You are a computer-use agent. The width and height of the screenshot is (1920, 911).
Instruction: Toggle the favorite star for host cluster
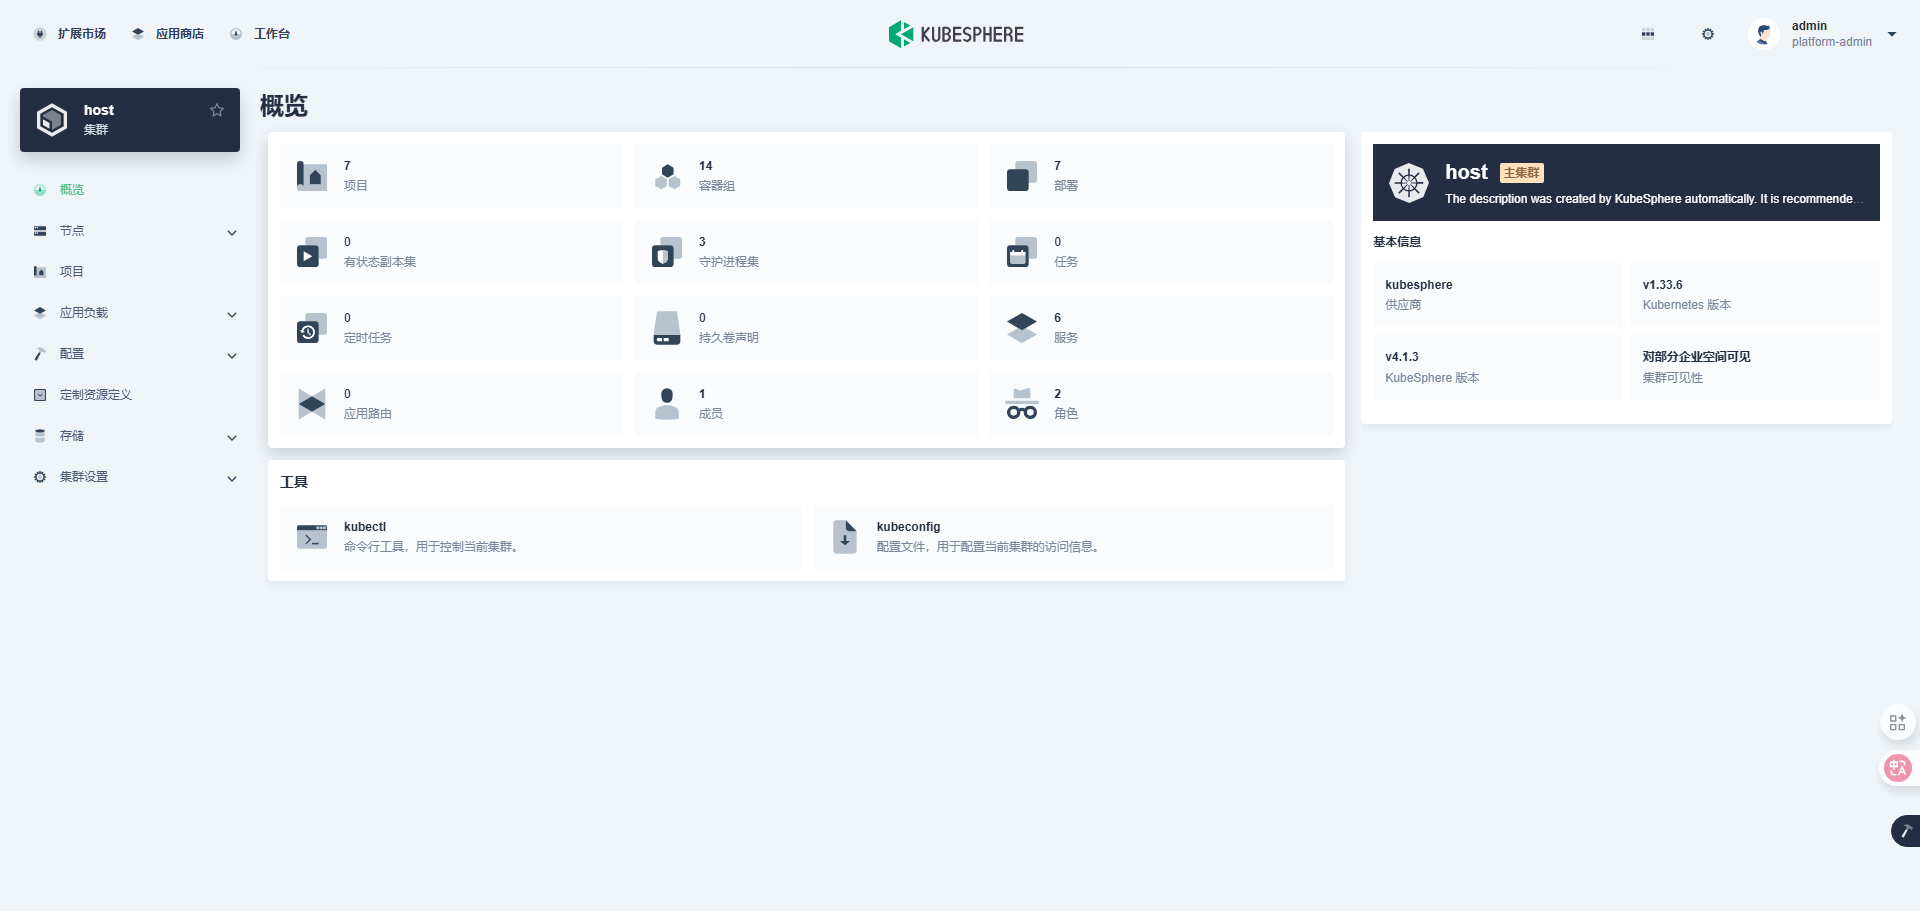click(x=217, y=110)
